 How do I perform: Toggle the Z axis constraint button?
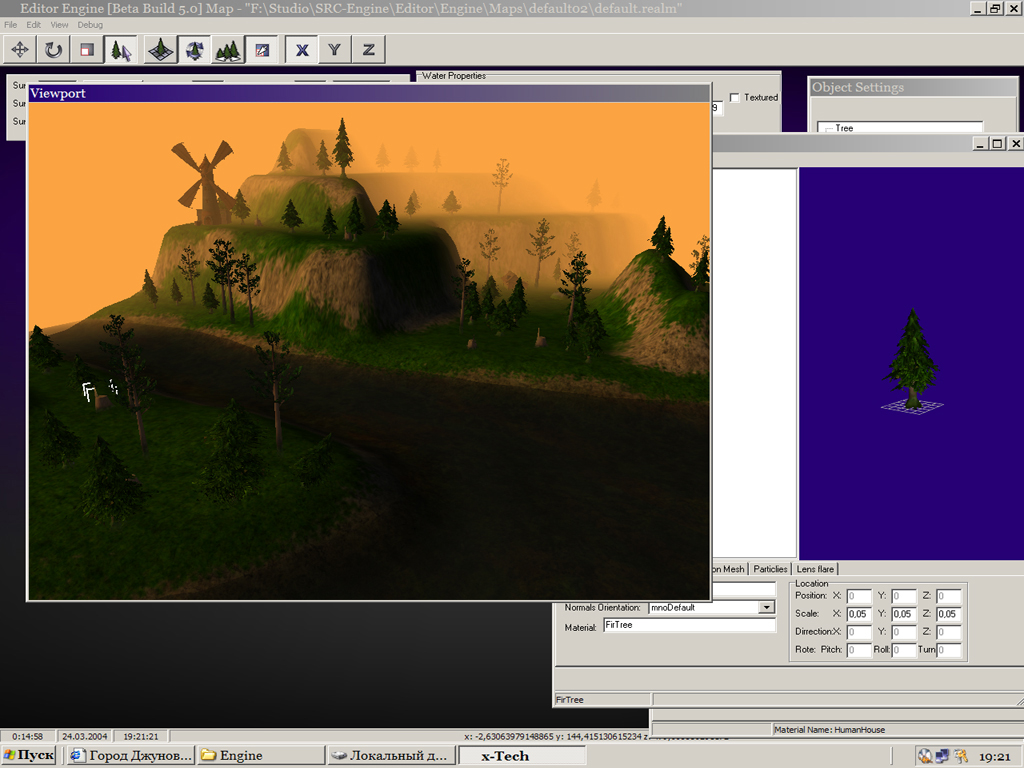(x=369, y=49)
